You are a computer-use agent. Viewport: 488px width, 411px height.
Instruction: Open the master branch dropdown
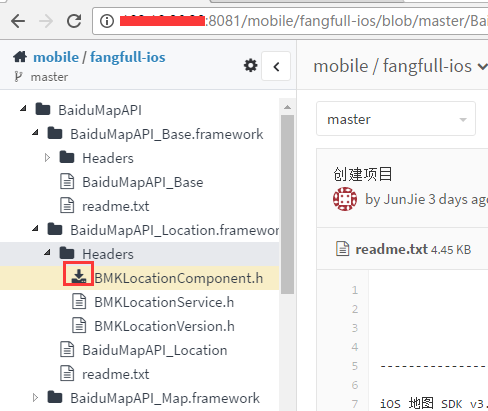point(396,119)
